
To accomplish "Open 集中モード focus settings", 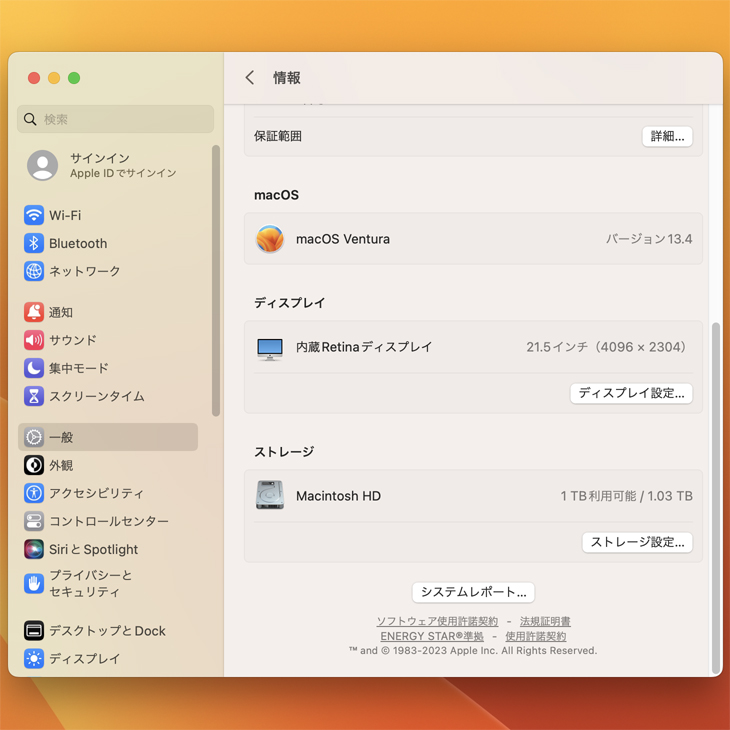I will (x=78, y=368).
